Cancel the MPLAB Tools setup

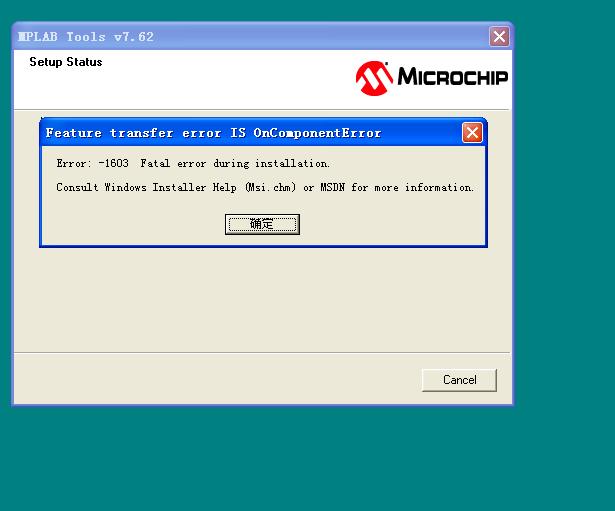tap(459, 380)
